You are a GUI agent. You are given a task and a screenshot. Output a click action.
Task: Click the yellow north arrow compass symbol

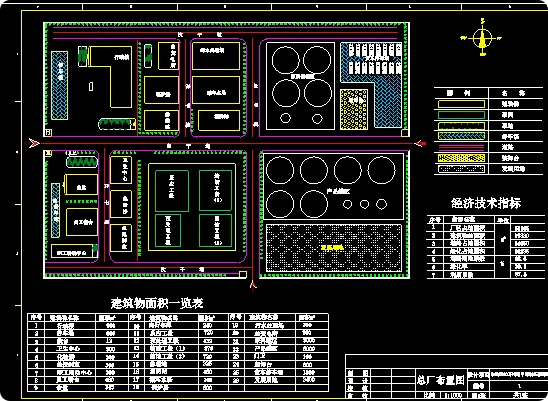click(x=482, y=38)
